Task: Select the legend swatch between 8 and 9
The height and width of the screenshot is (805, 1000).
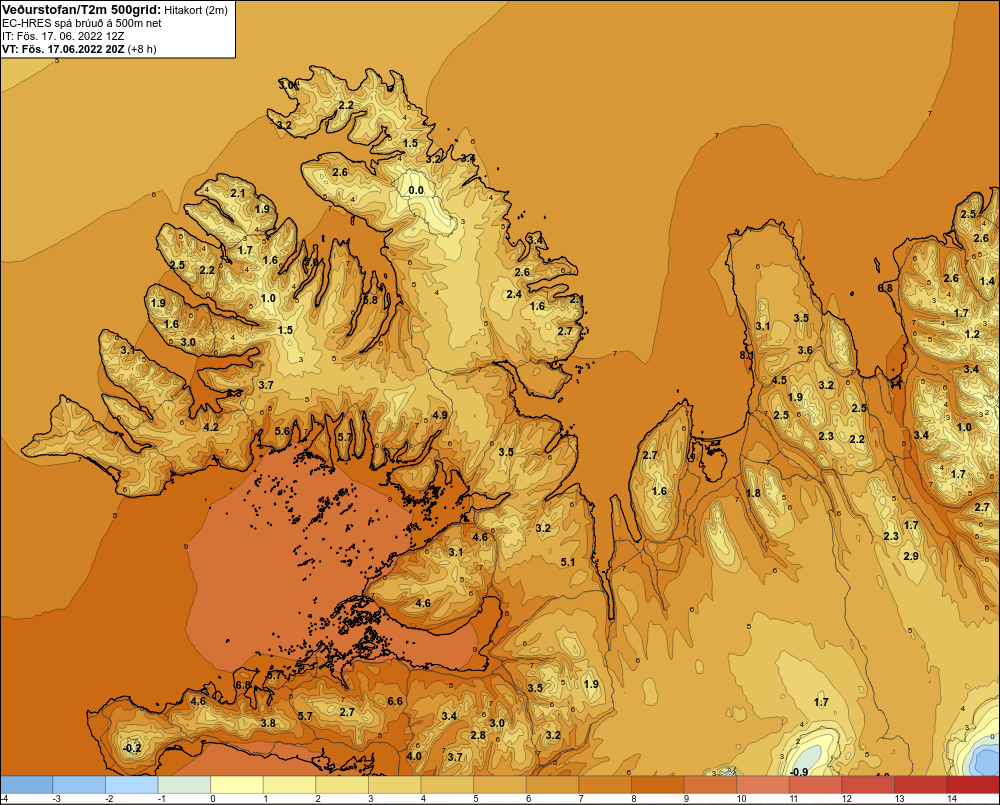Action: pos(658,785)
